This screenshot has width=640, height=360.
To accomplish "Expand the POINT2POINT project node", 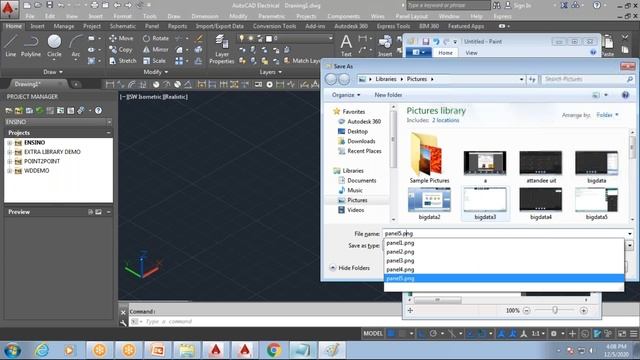I will pyautogui.click(x=9, y=162).
